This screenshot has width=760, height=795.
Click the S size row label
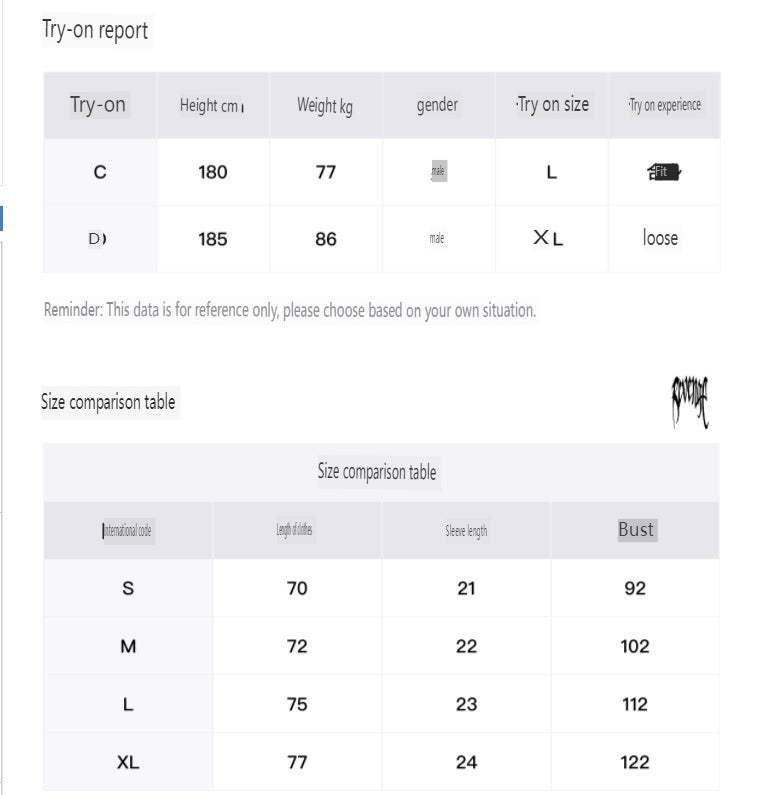click(x=128, y=588)
